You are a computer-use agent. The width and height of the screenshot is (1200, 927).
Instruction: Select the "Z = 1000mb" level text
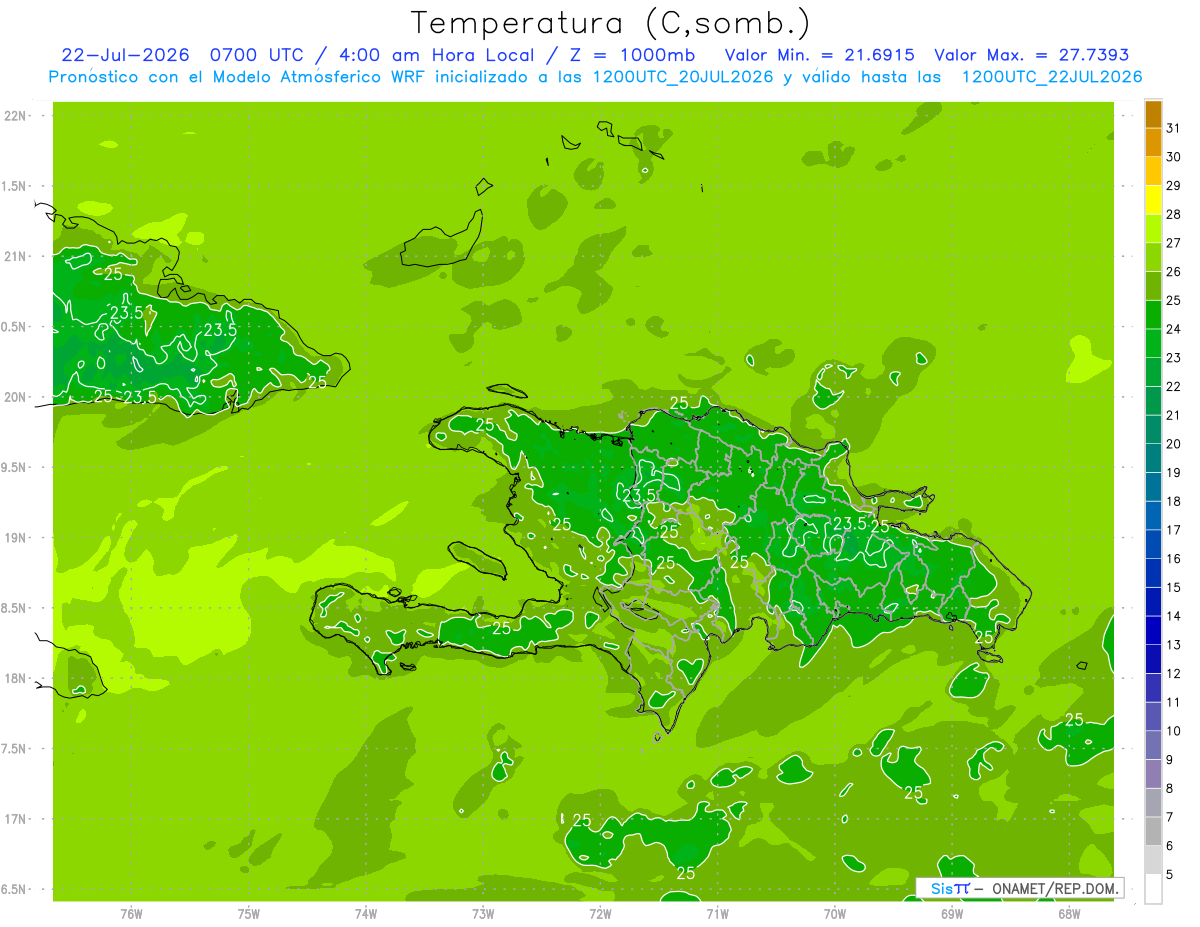pos(634,55)
